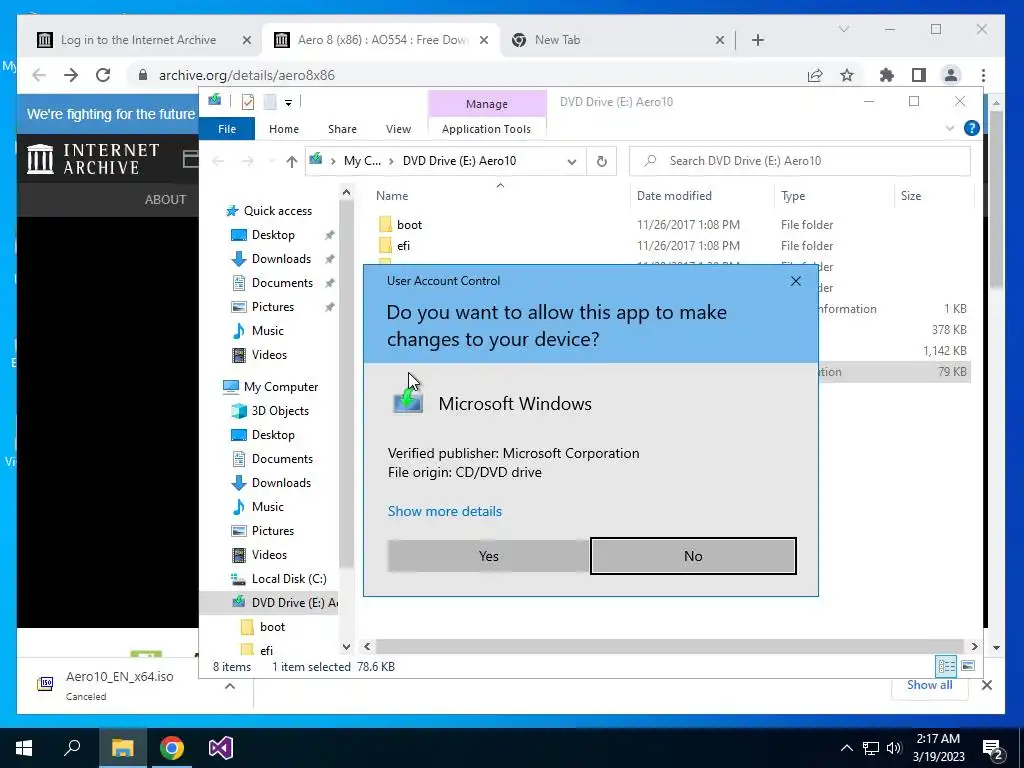
Task: Open Chrome extensions puzzle icon
Action: 887,75
